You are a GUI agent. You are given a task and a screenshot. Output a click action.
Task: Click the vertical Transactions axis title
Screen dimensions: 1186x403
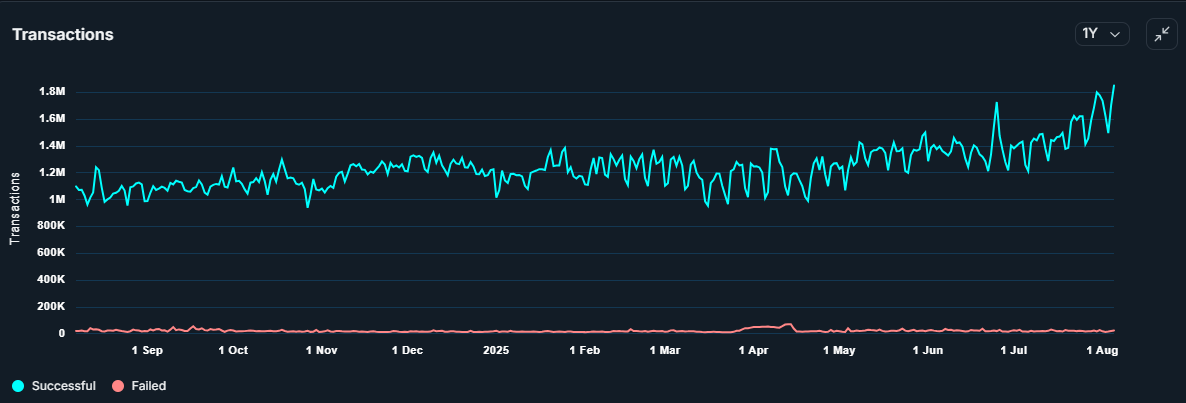pos(15,208)
